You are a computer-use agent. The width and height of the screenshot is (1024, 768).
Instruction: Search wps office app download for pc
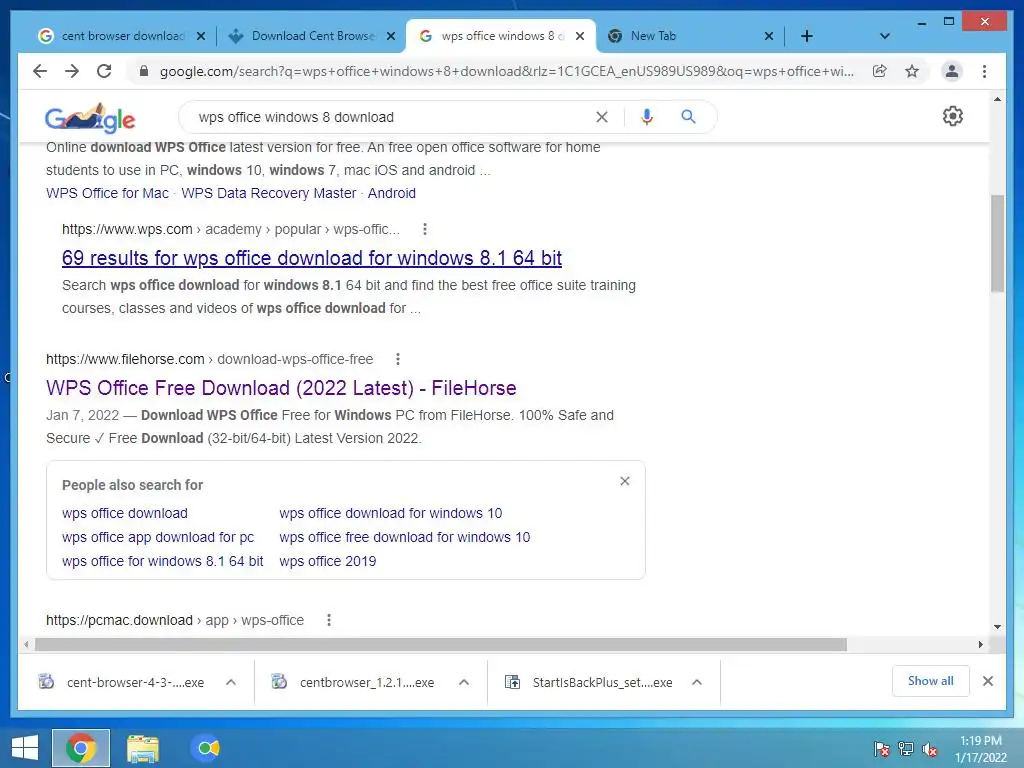point(158,537)
